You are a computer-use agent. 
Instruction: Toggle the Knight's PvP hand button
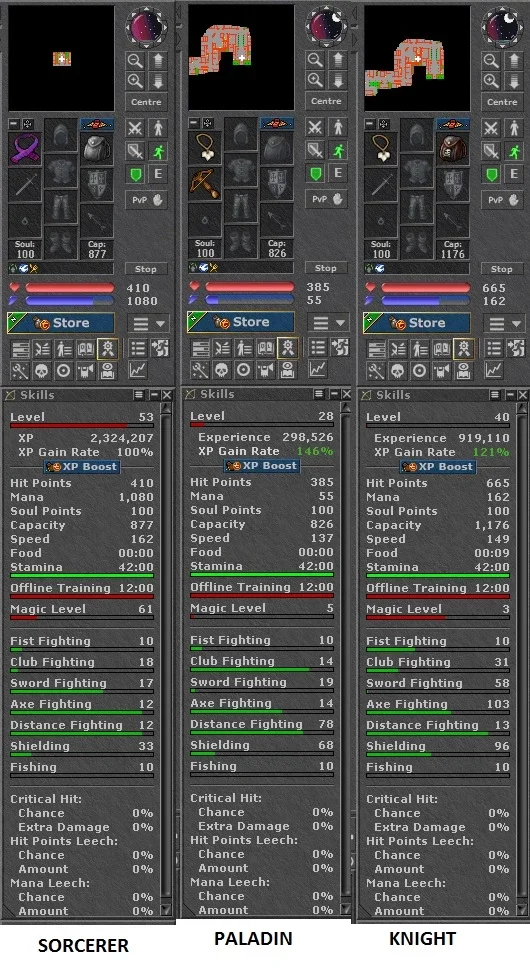point(503,200)
